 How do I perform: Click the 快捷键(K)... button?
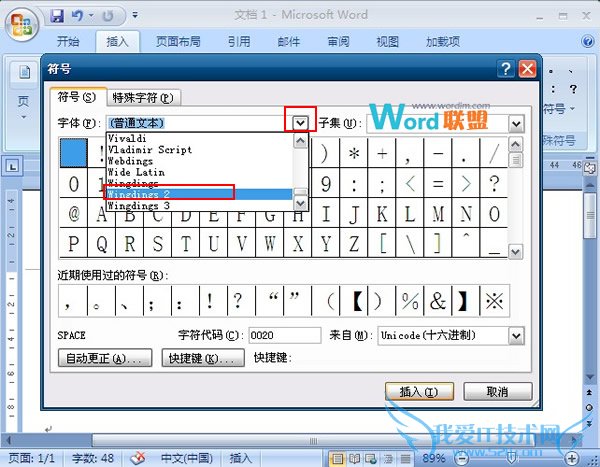point(203,358)
